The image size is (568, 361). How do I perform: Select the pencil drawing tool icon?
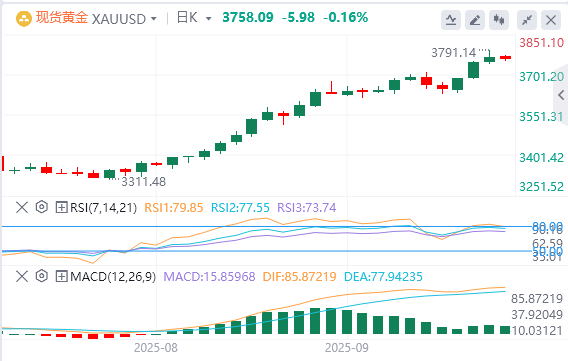pyautogui.click(x=475, y=20)
